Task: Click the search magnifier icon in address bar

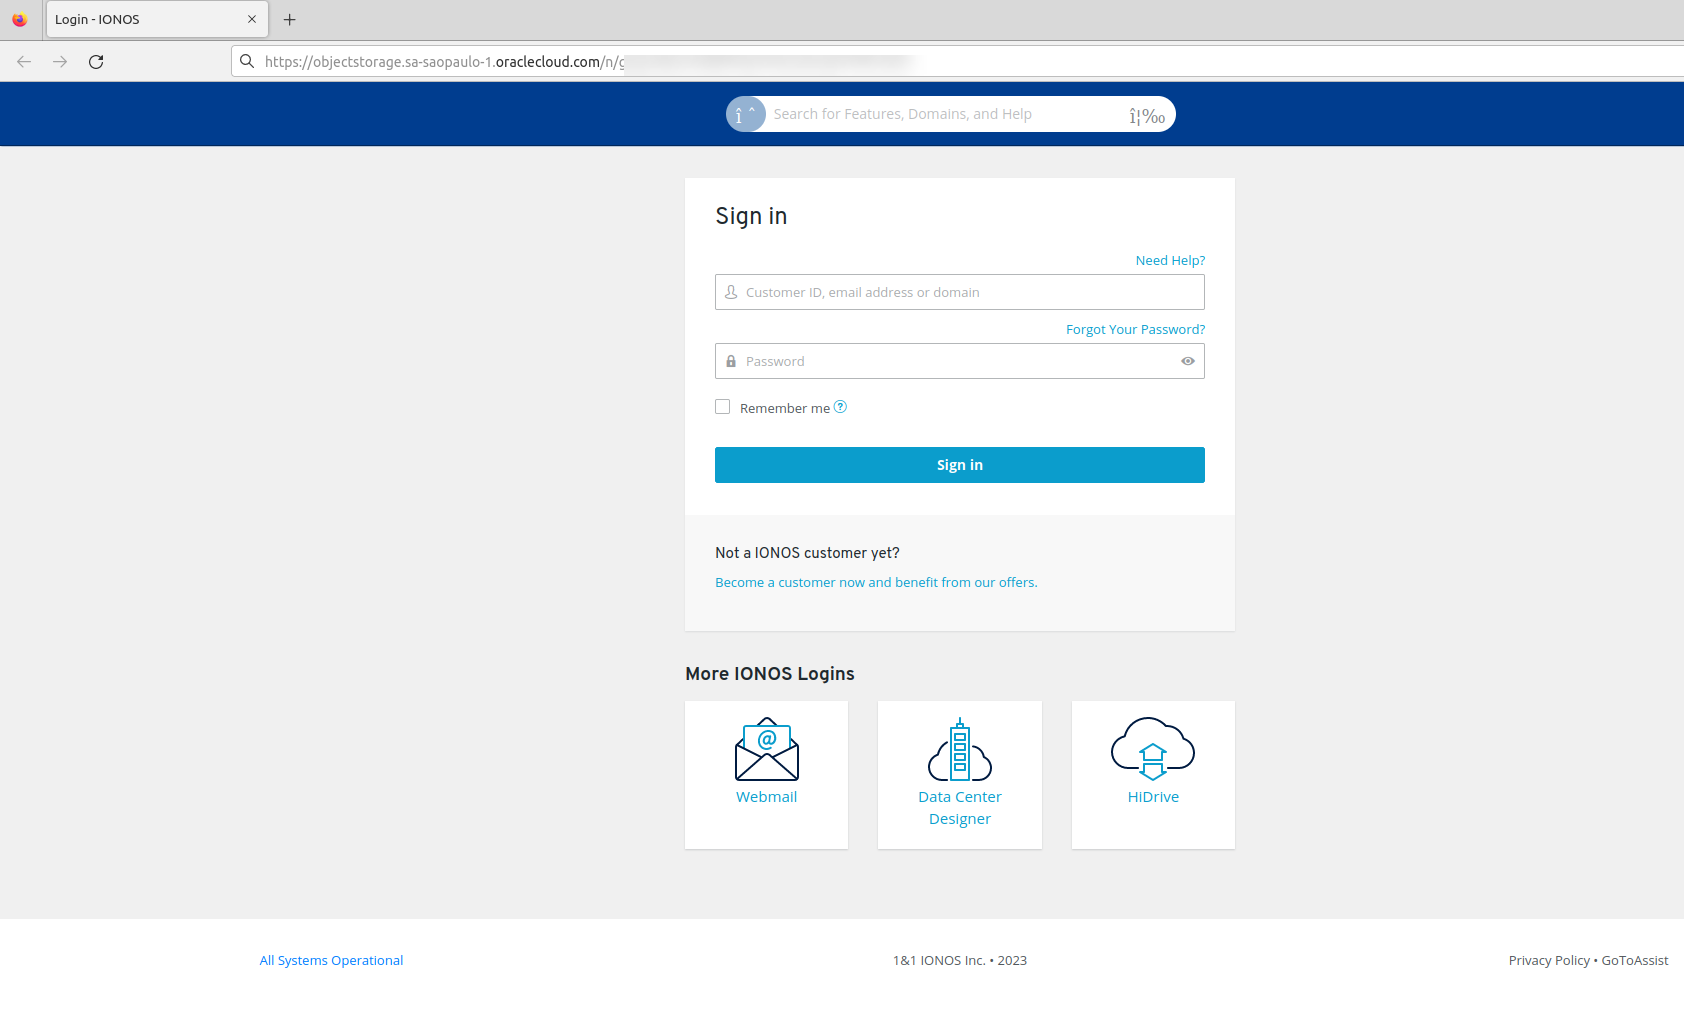Action: click(247, 61)
